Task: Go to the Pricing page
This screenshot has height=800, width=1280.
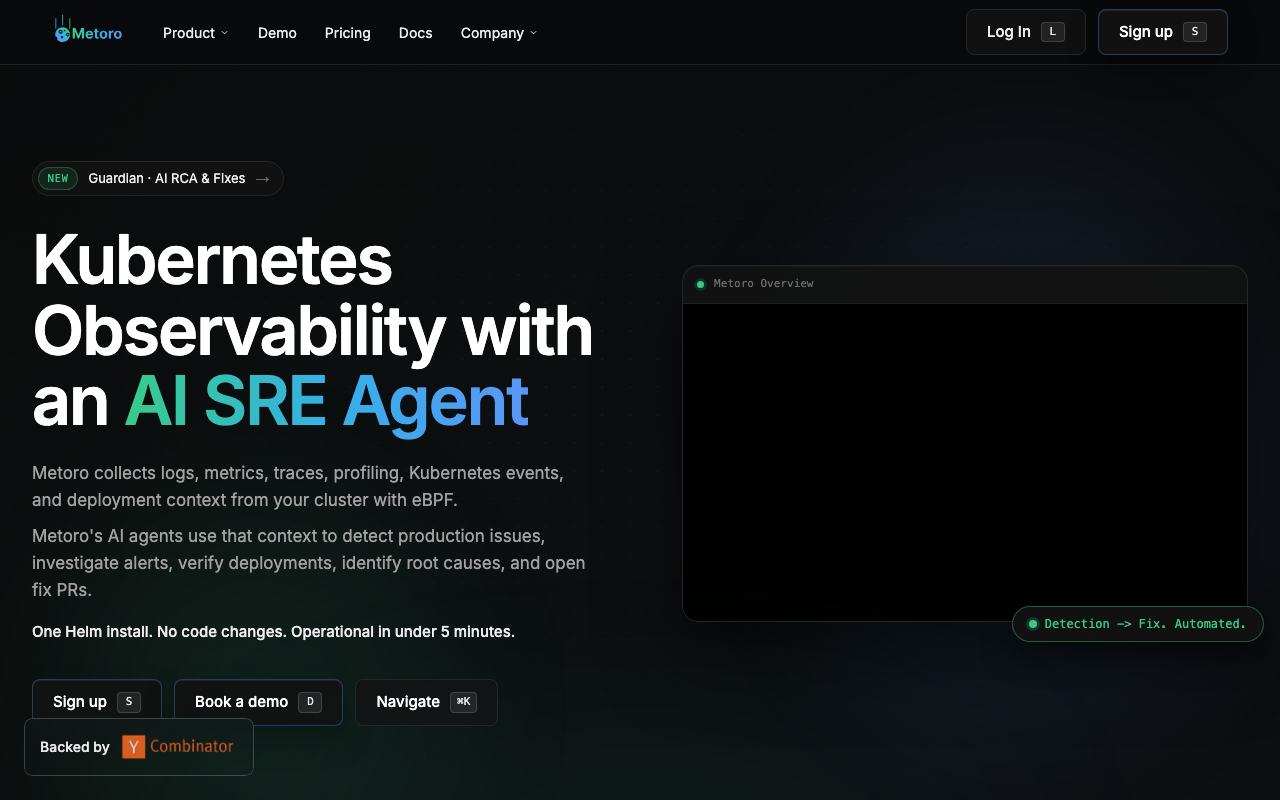Action: tap(348, 33)
